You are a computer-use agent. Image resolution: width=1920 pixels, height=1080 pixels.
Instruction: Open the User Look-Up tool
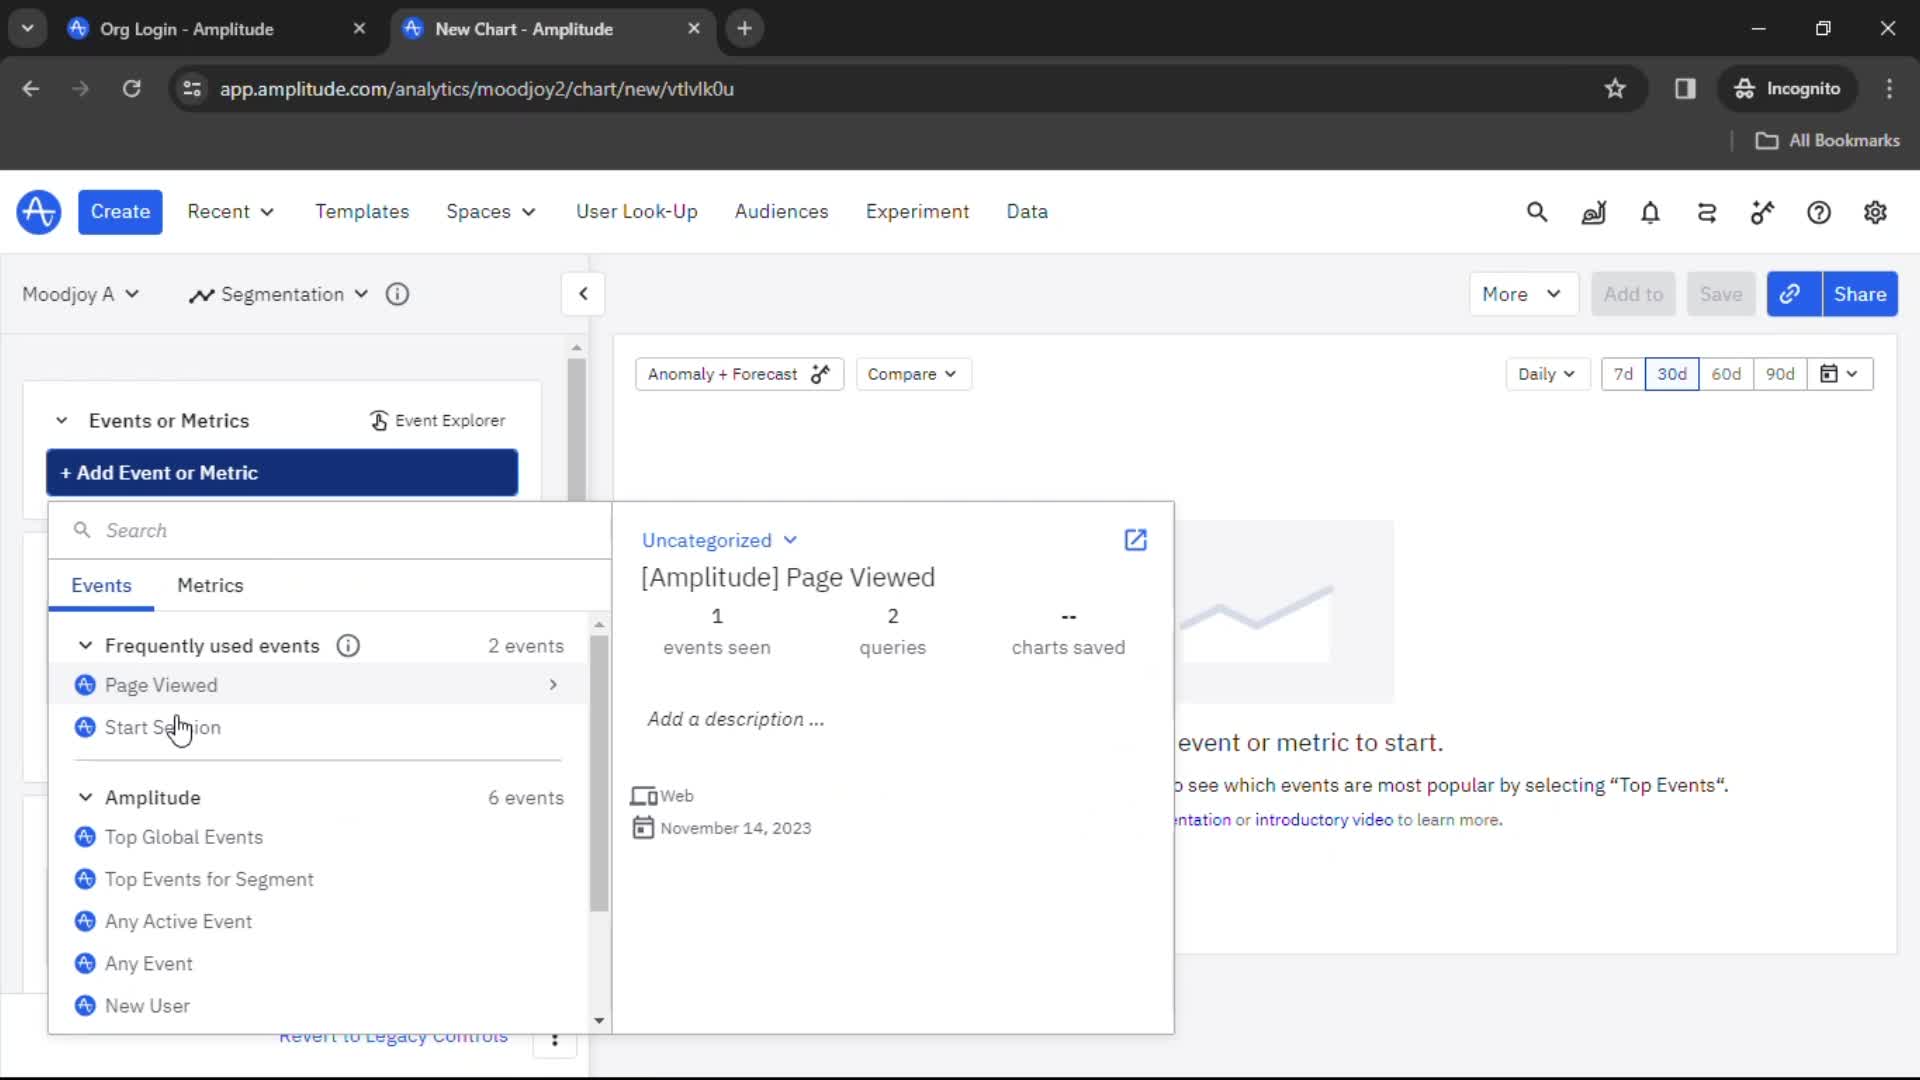click(637, 211)
